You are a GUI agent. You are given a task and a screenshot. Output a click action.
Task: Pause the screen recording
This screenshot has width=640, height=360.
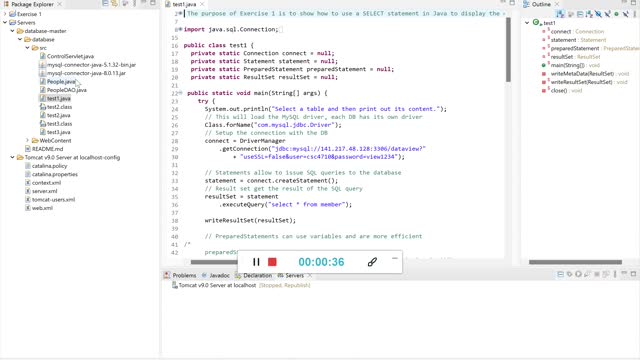pos(256,262)
